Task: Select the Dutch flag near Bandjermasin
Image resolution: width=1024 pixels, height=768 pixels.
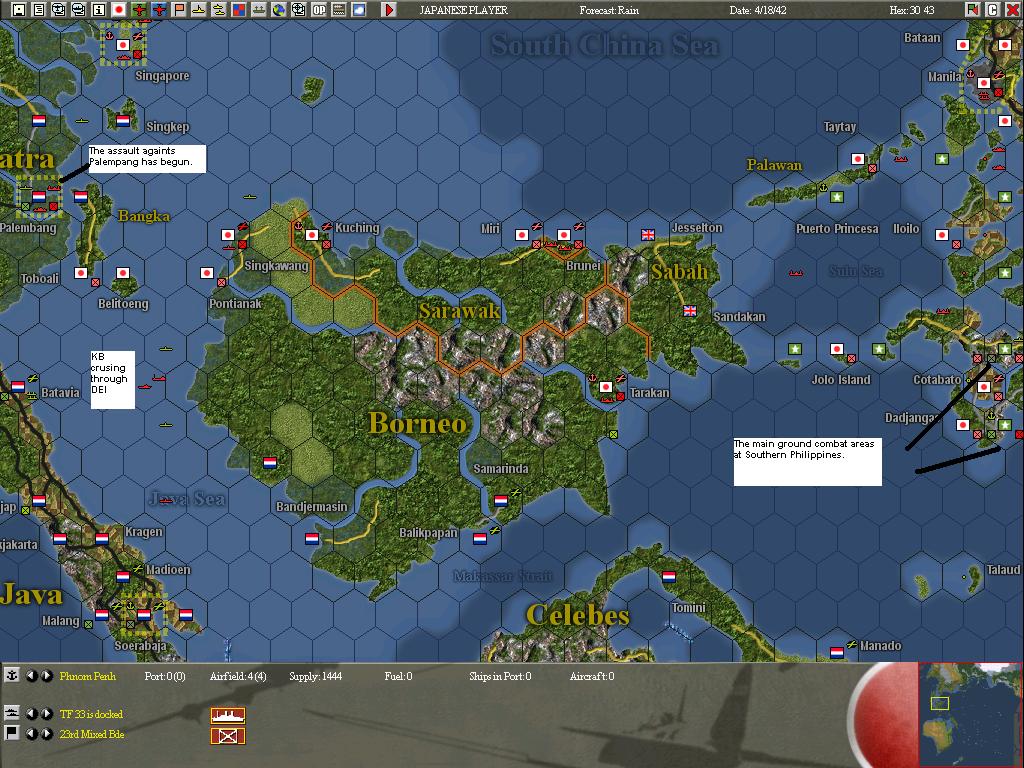Action: (x=312, y=539)
